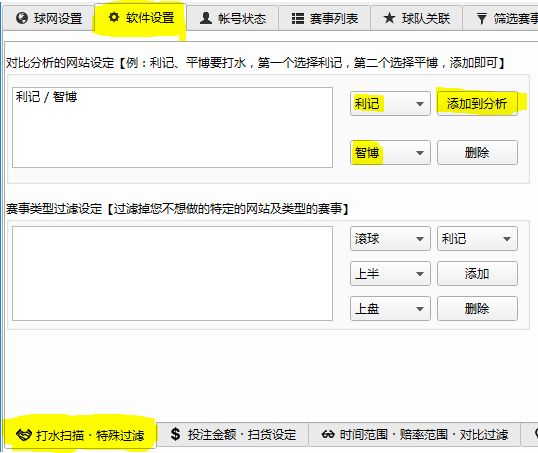Select the 利记 / 智博 list entry
This screenshot has height=453, width=538.
(46, 97)
